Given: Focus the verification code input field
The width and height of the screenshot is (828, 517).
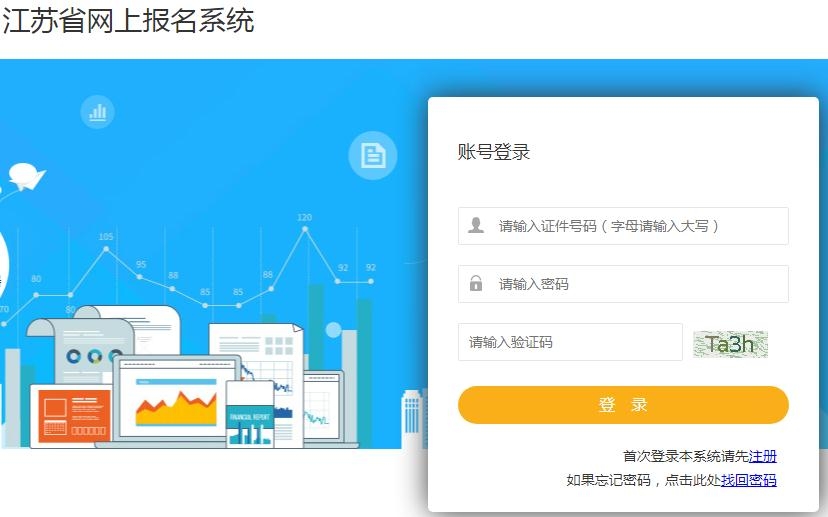Looking at the screenshot, I should tap(570, 342).
